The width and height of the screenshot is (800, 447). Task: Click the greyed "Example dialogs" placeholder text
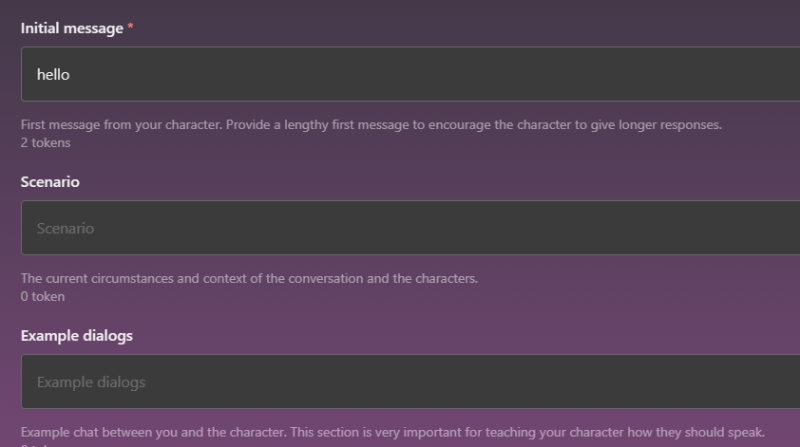pos(91,382)
